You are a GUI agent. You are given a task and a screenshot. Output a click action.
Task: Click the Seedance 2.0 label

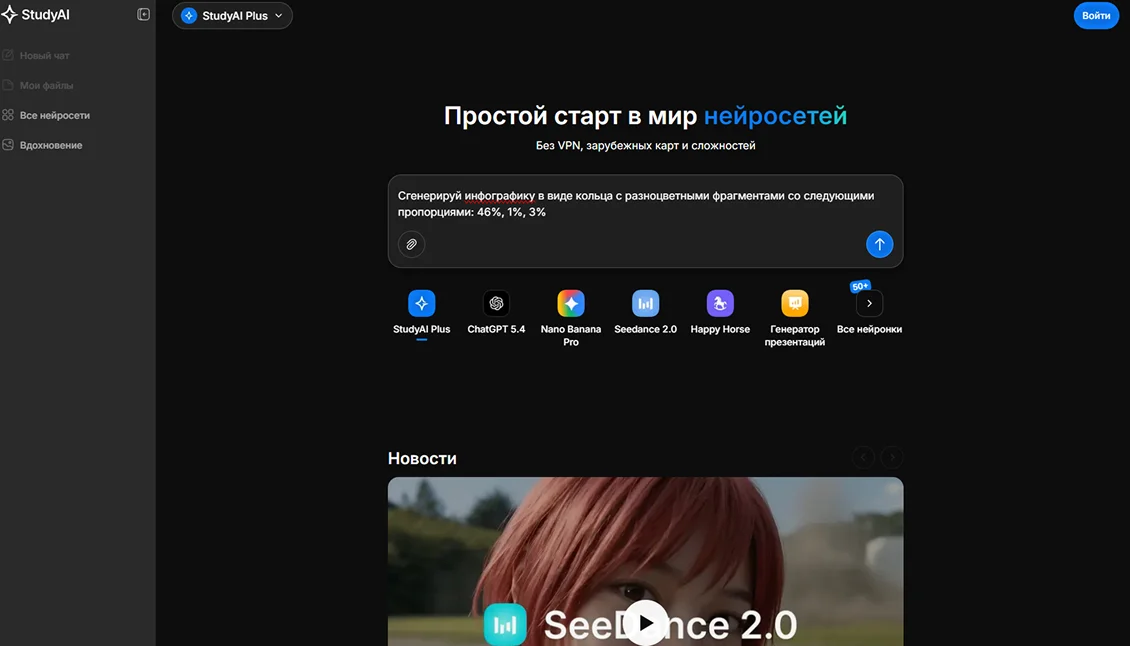(646, 329)
